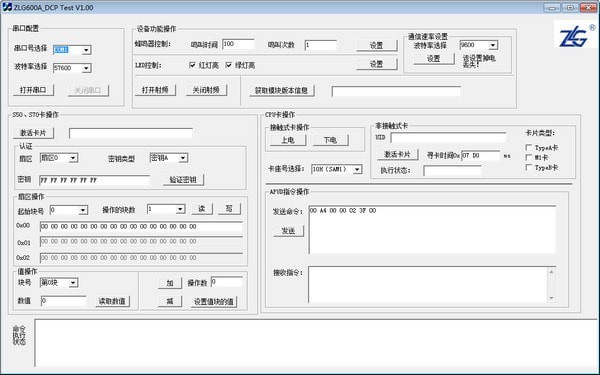The image size is (600, 375).
Task: Open the 9600 波特率选择 dropdown in 通信速率设置
Action: tap(493, 45)
